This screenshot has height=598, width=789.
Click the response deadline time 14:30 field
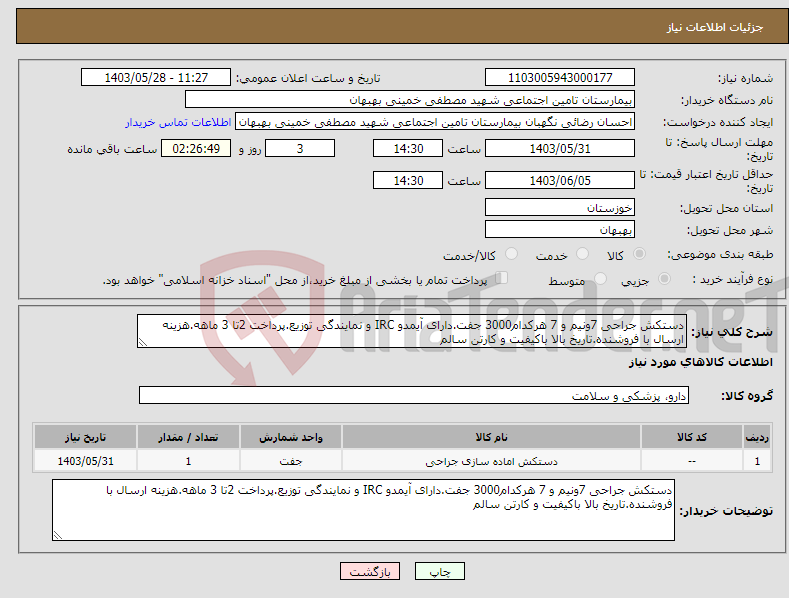(408, 148)
